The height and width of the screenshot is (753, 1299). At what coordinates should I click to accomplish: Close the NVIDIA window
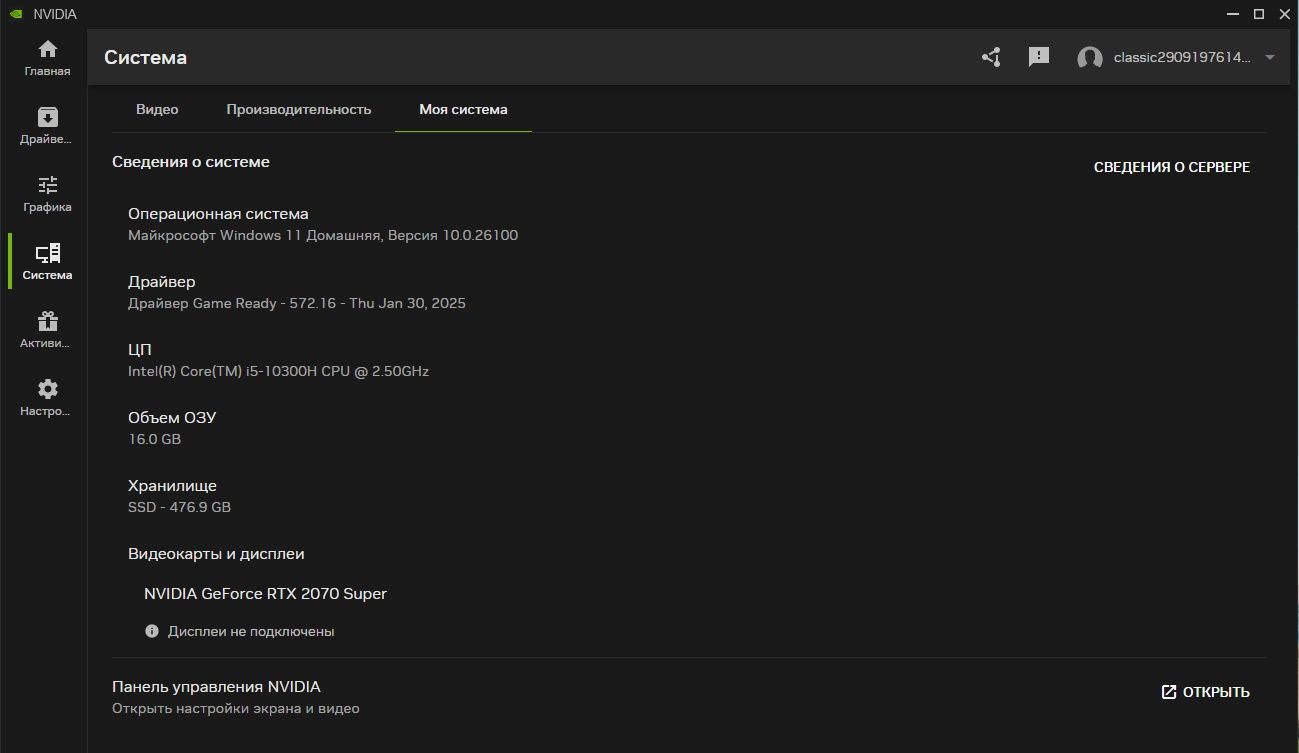click(x=1285, y=14)
